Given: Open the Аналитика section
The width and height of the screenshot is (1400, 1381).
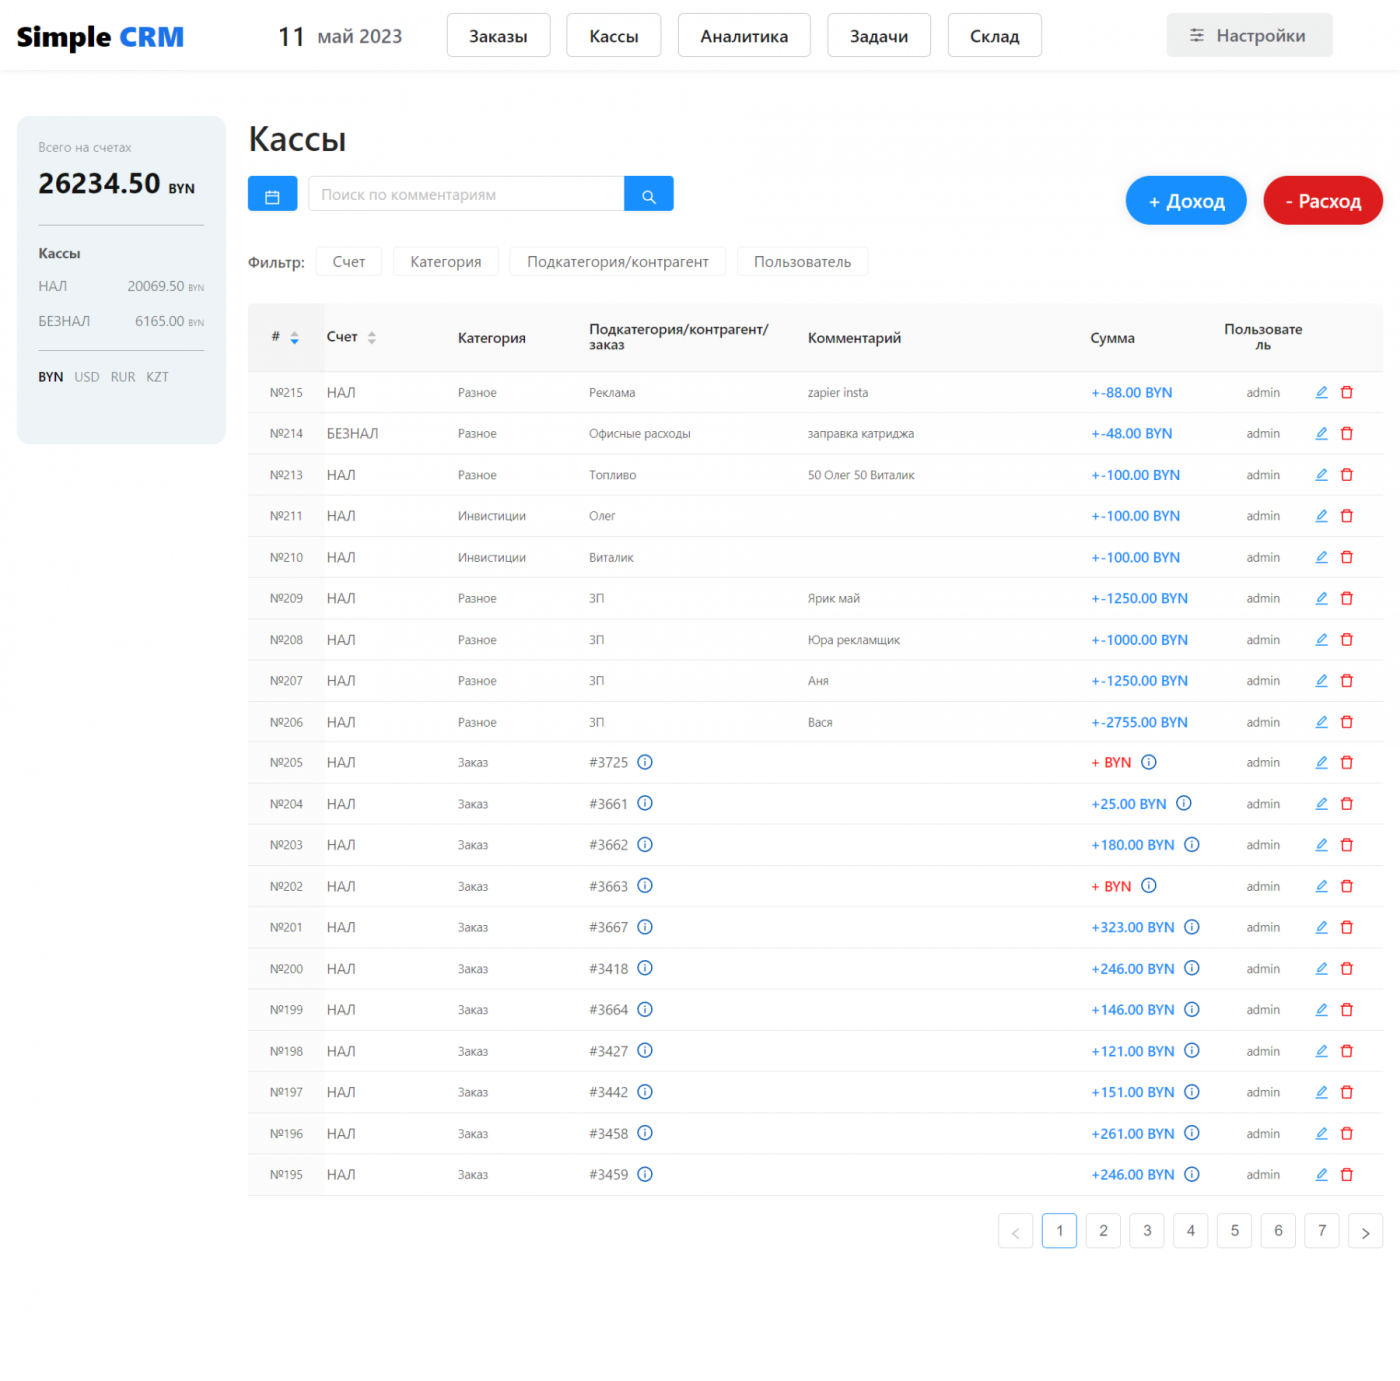Looking at the screenshot, I should click(744, 35).
